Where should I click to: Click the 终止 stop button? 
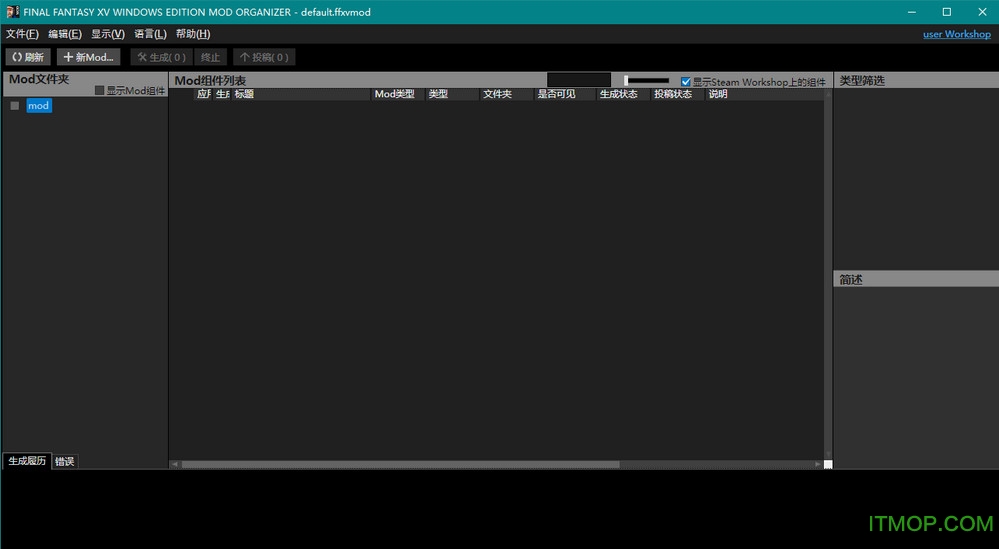tap(210, 57)
